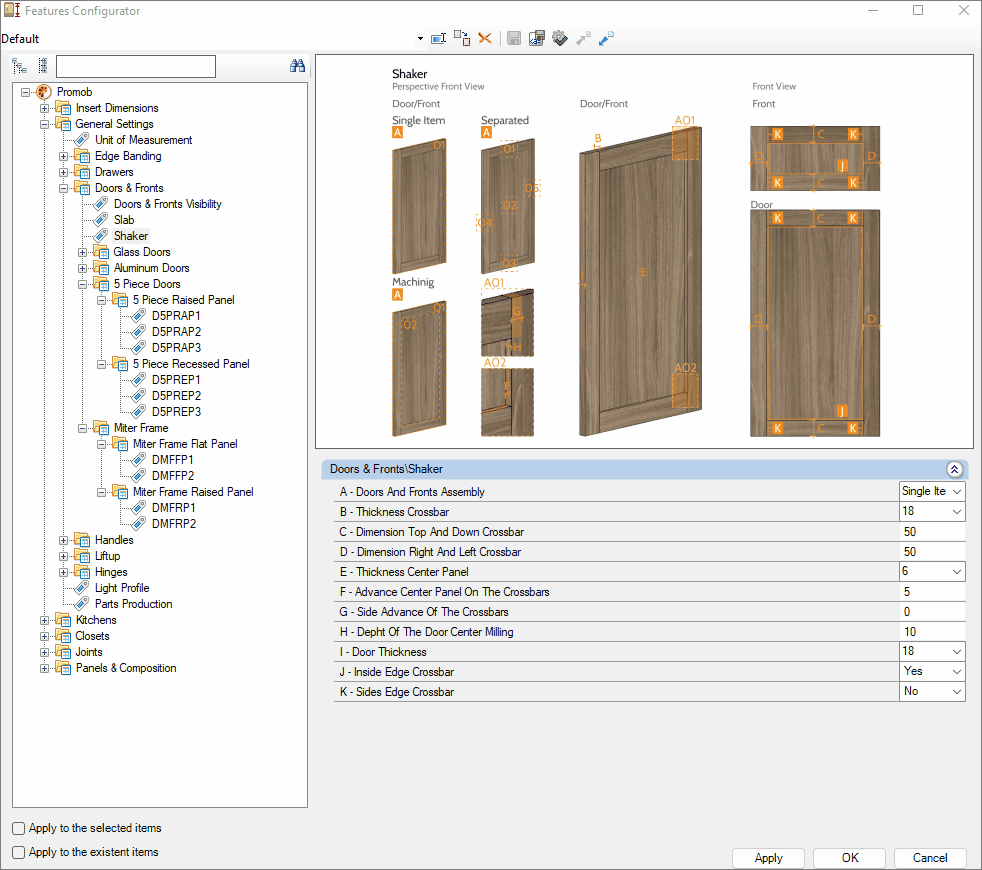Collapse the General Settings node

[44, 124]
